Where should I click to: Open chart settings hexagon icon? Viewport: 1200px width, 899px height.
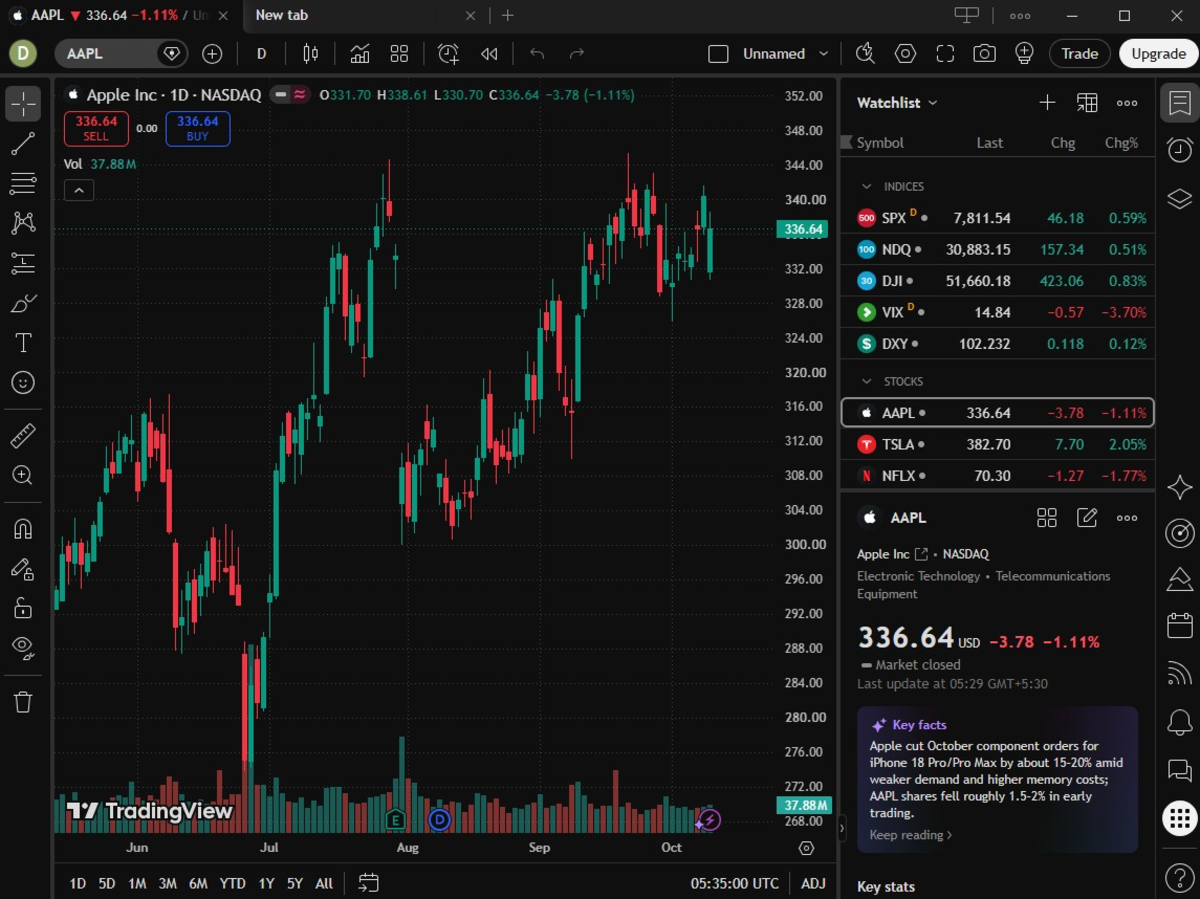coord(905,54)
